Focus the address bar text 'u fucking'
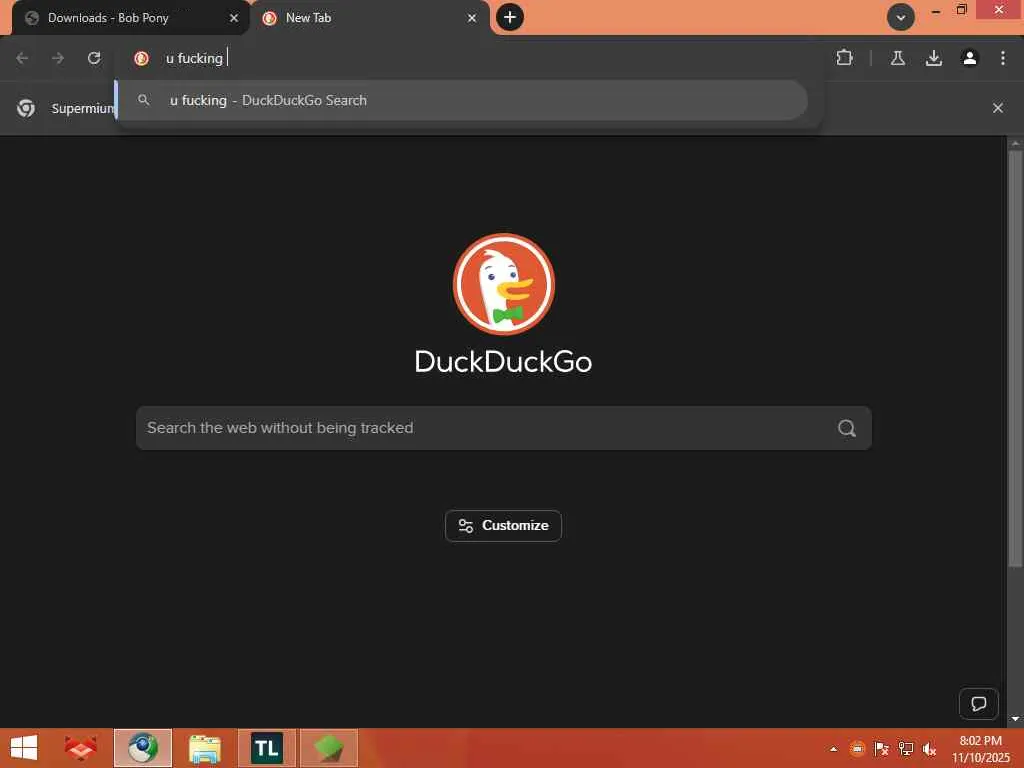 [194, 58]
